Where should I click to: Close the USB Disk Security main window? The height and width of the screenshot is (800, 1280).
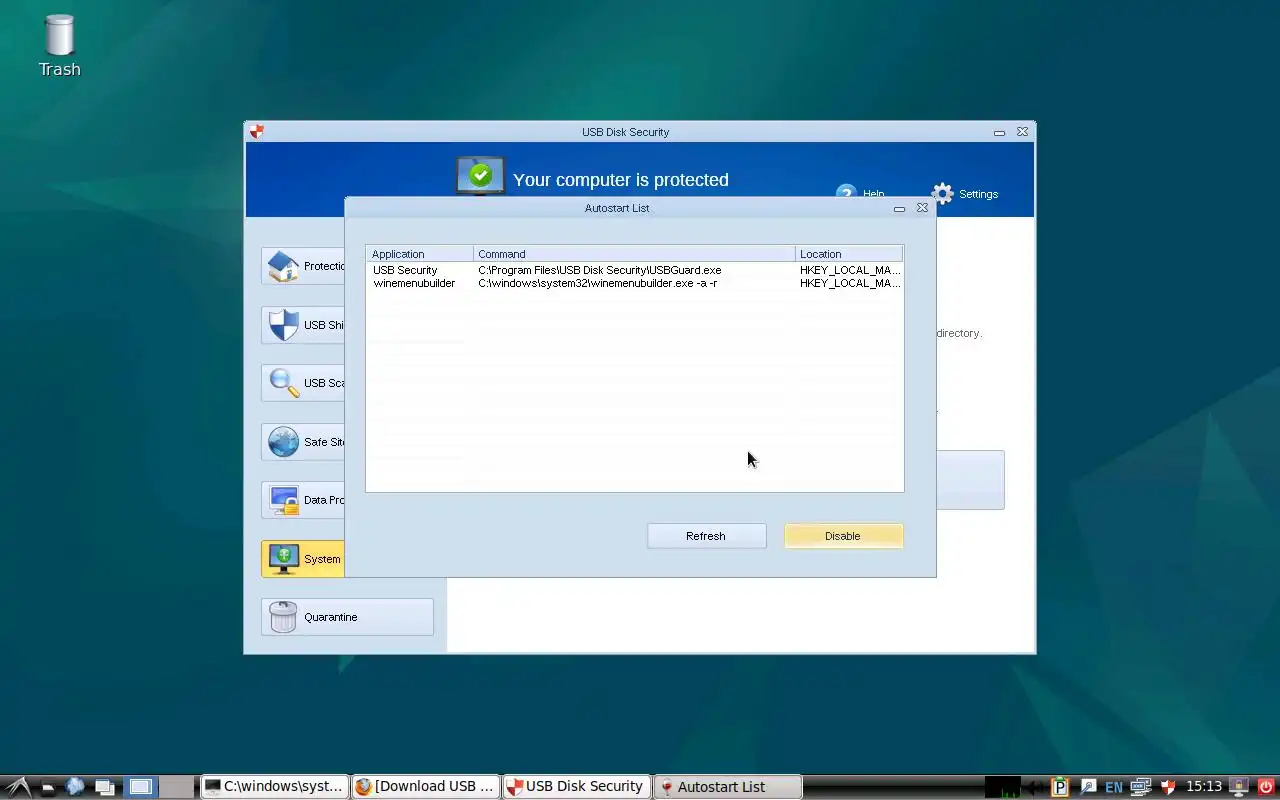pyautogui.click(x=1022, y=132)
